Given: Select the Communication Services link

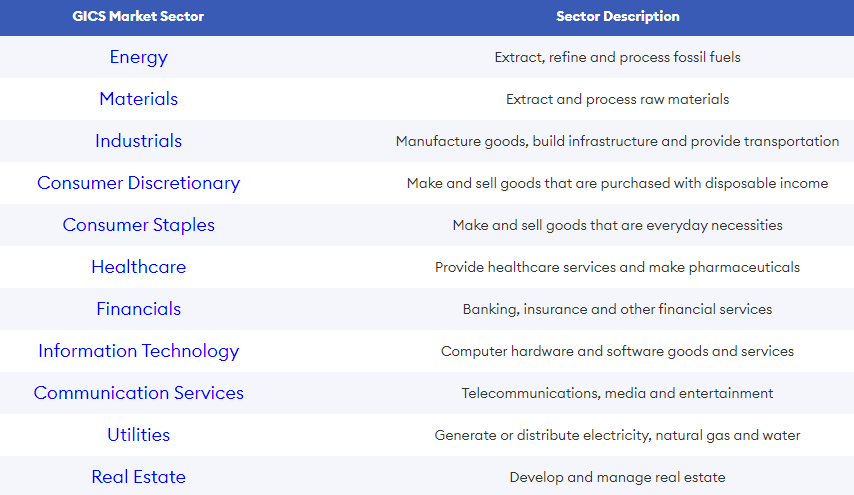Looking at the screenshot, I should coord(138,393).
